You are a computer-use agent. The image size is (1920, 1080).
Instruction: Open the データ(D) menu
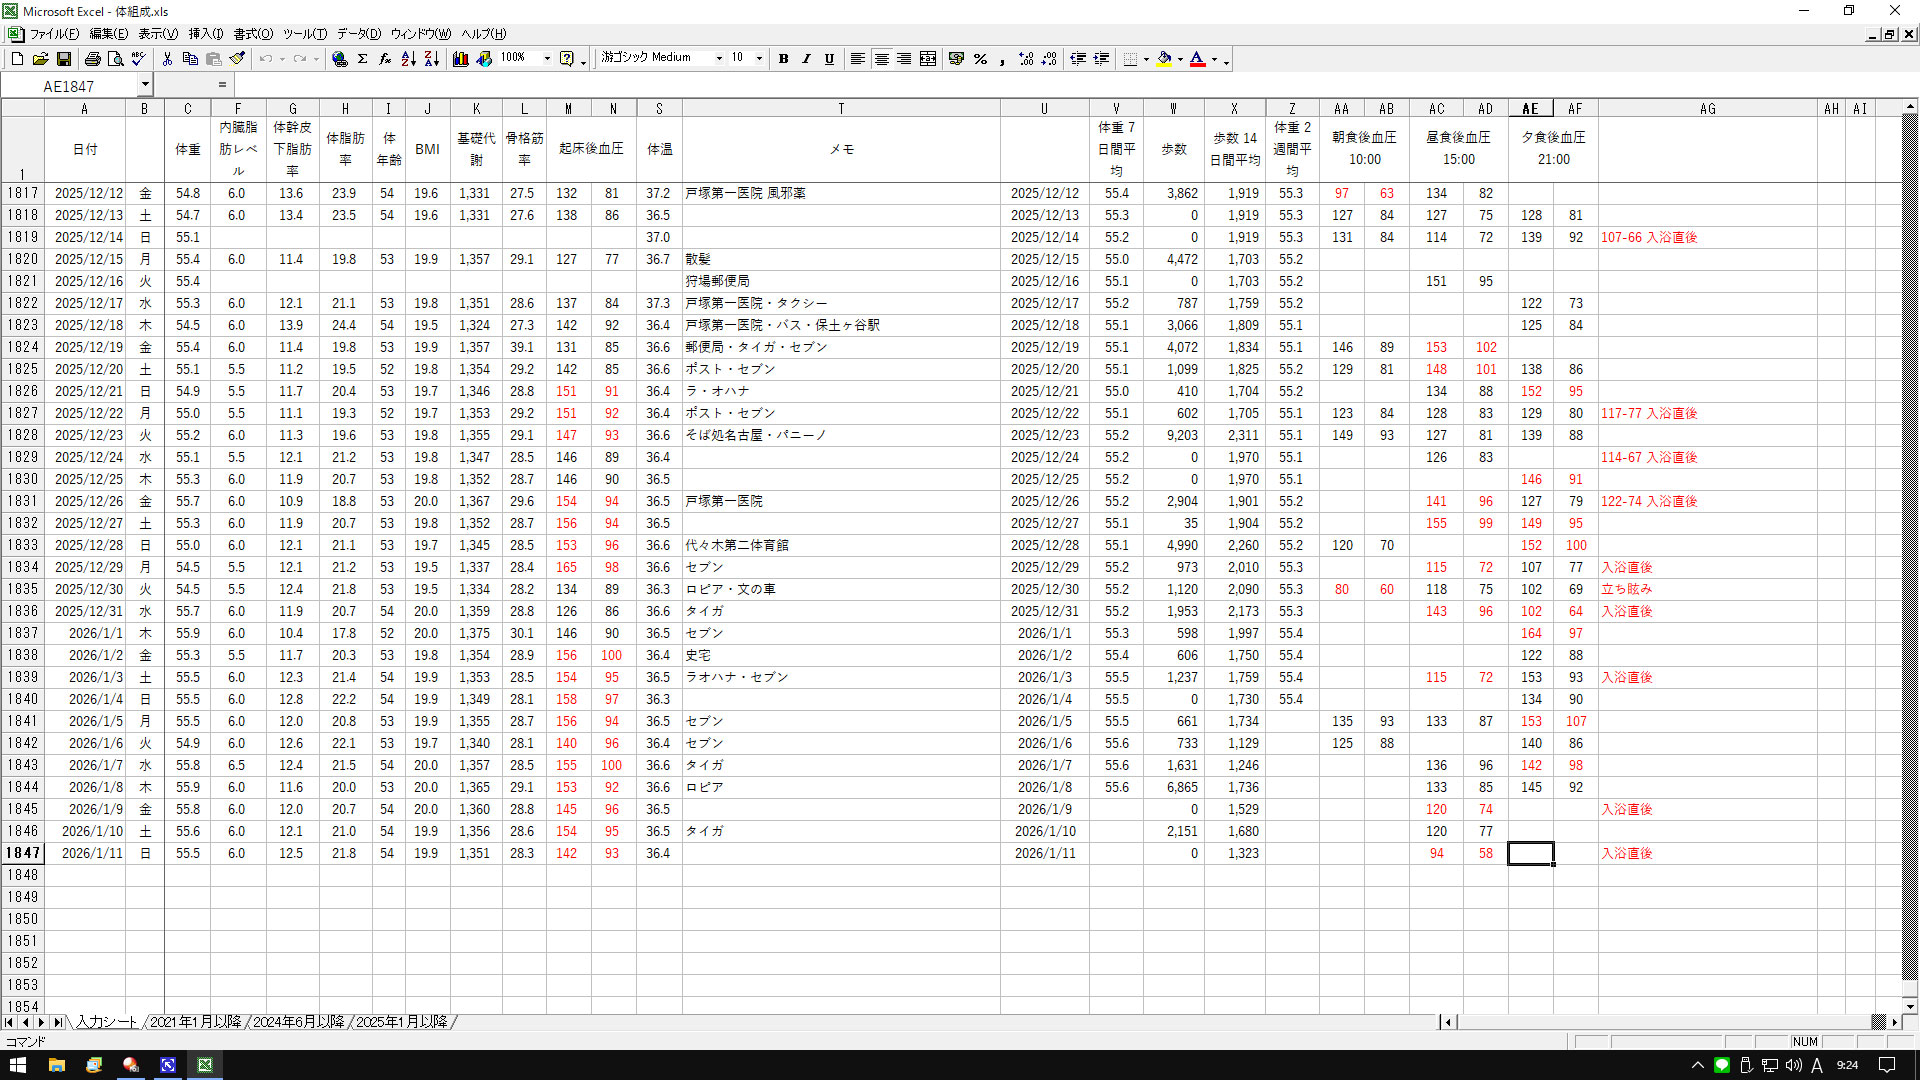[358, 34]
